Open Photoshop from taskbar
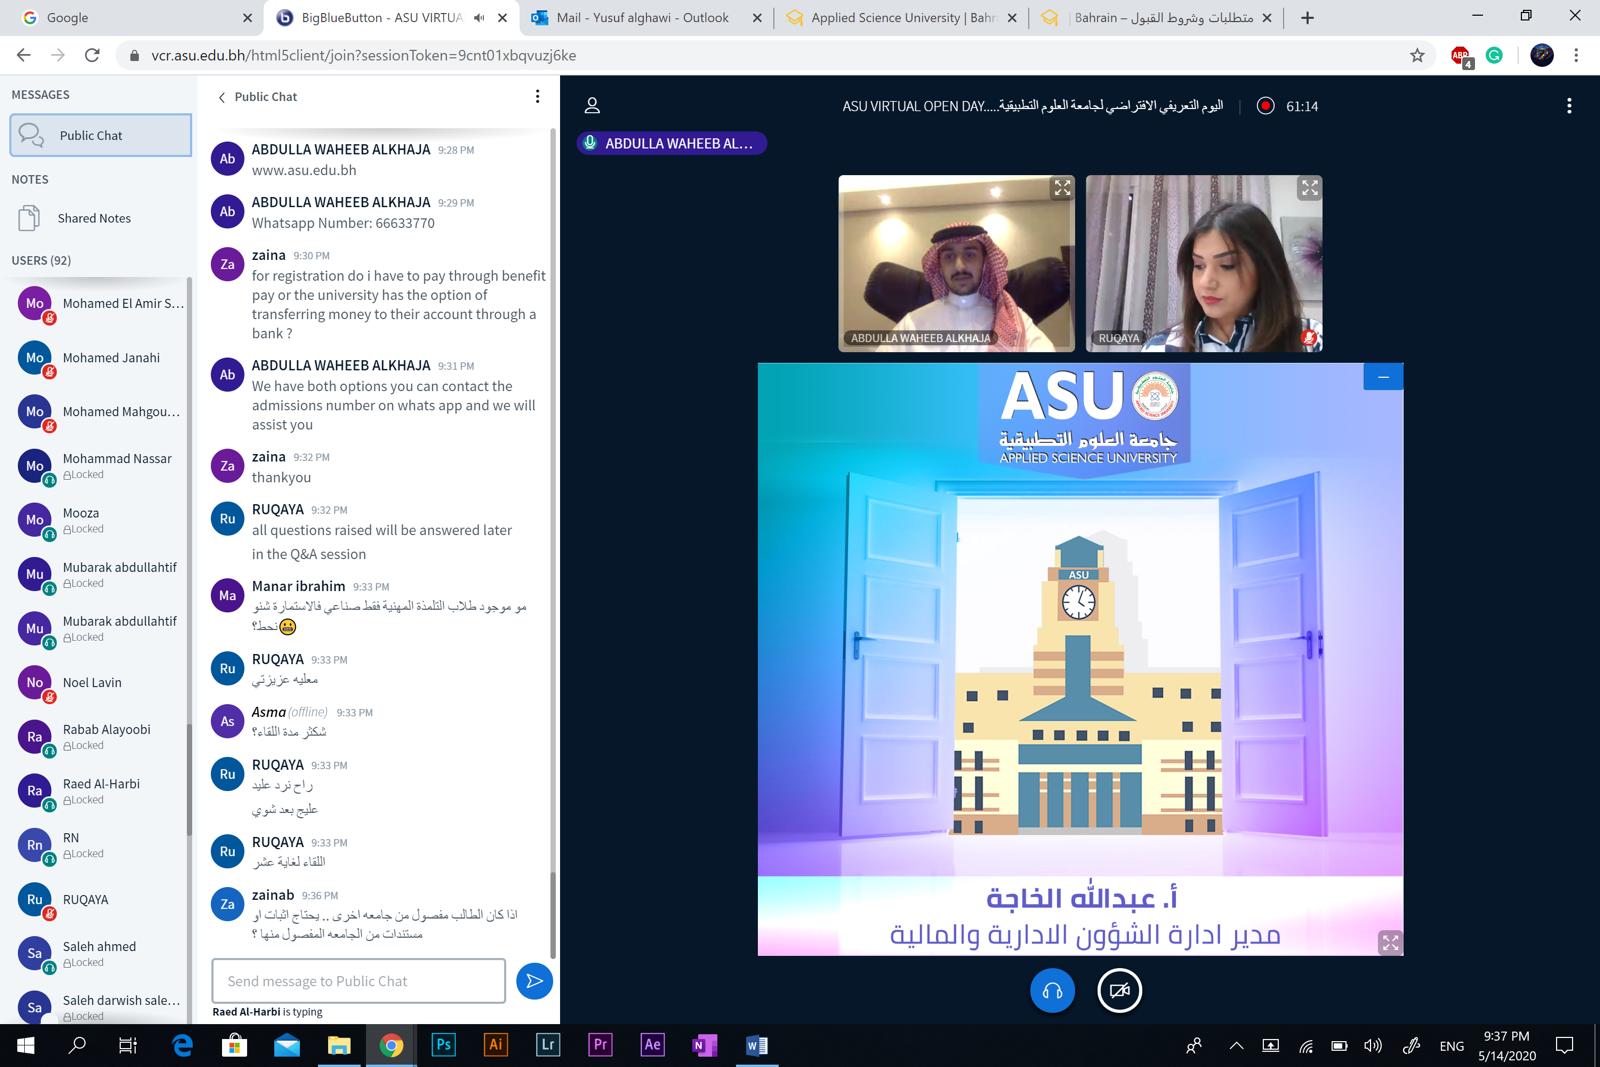 point(443,1045)
